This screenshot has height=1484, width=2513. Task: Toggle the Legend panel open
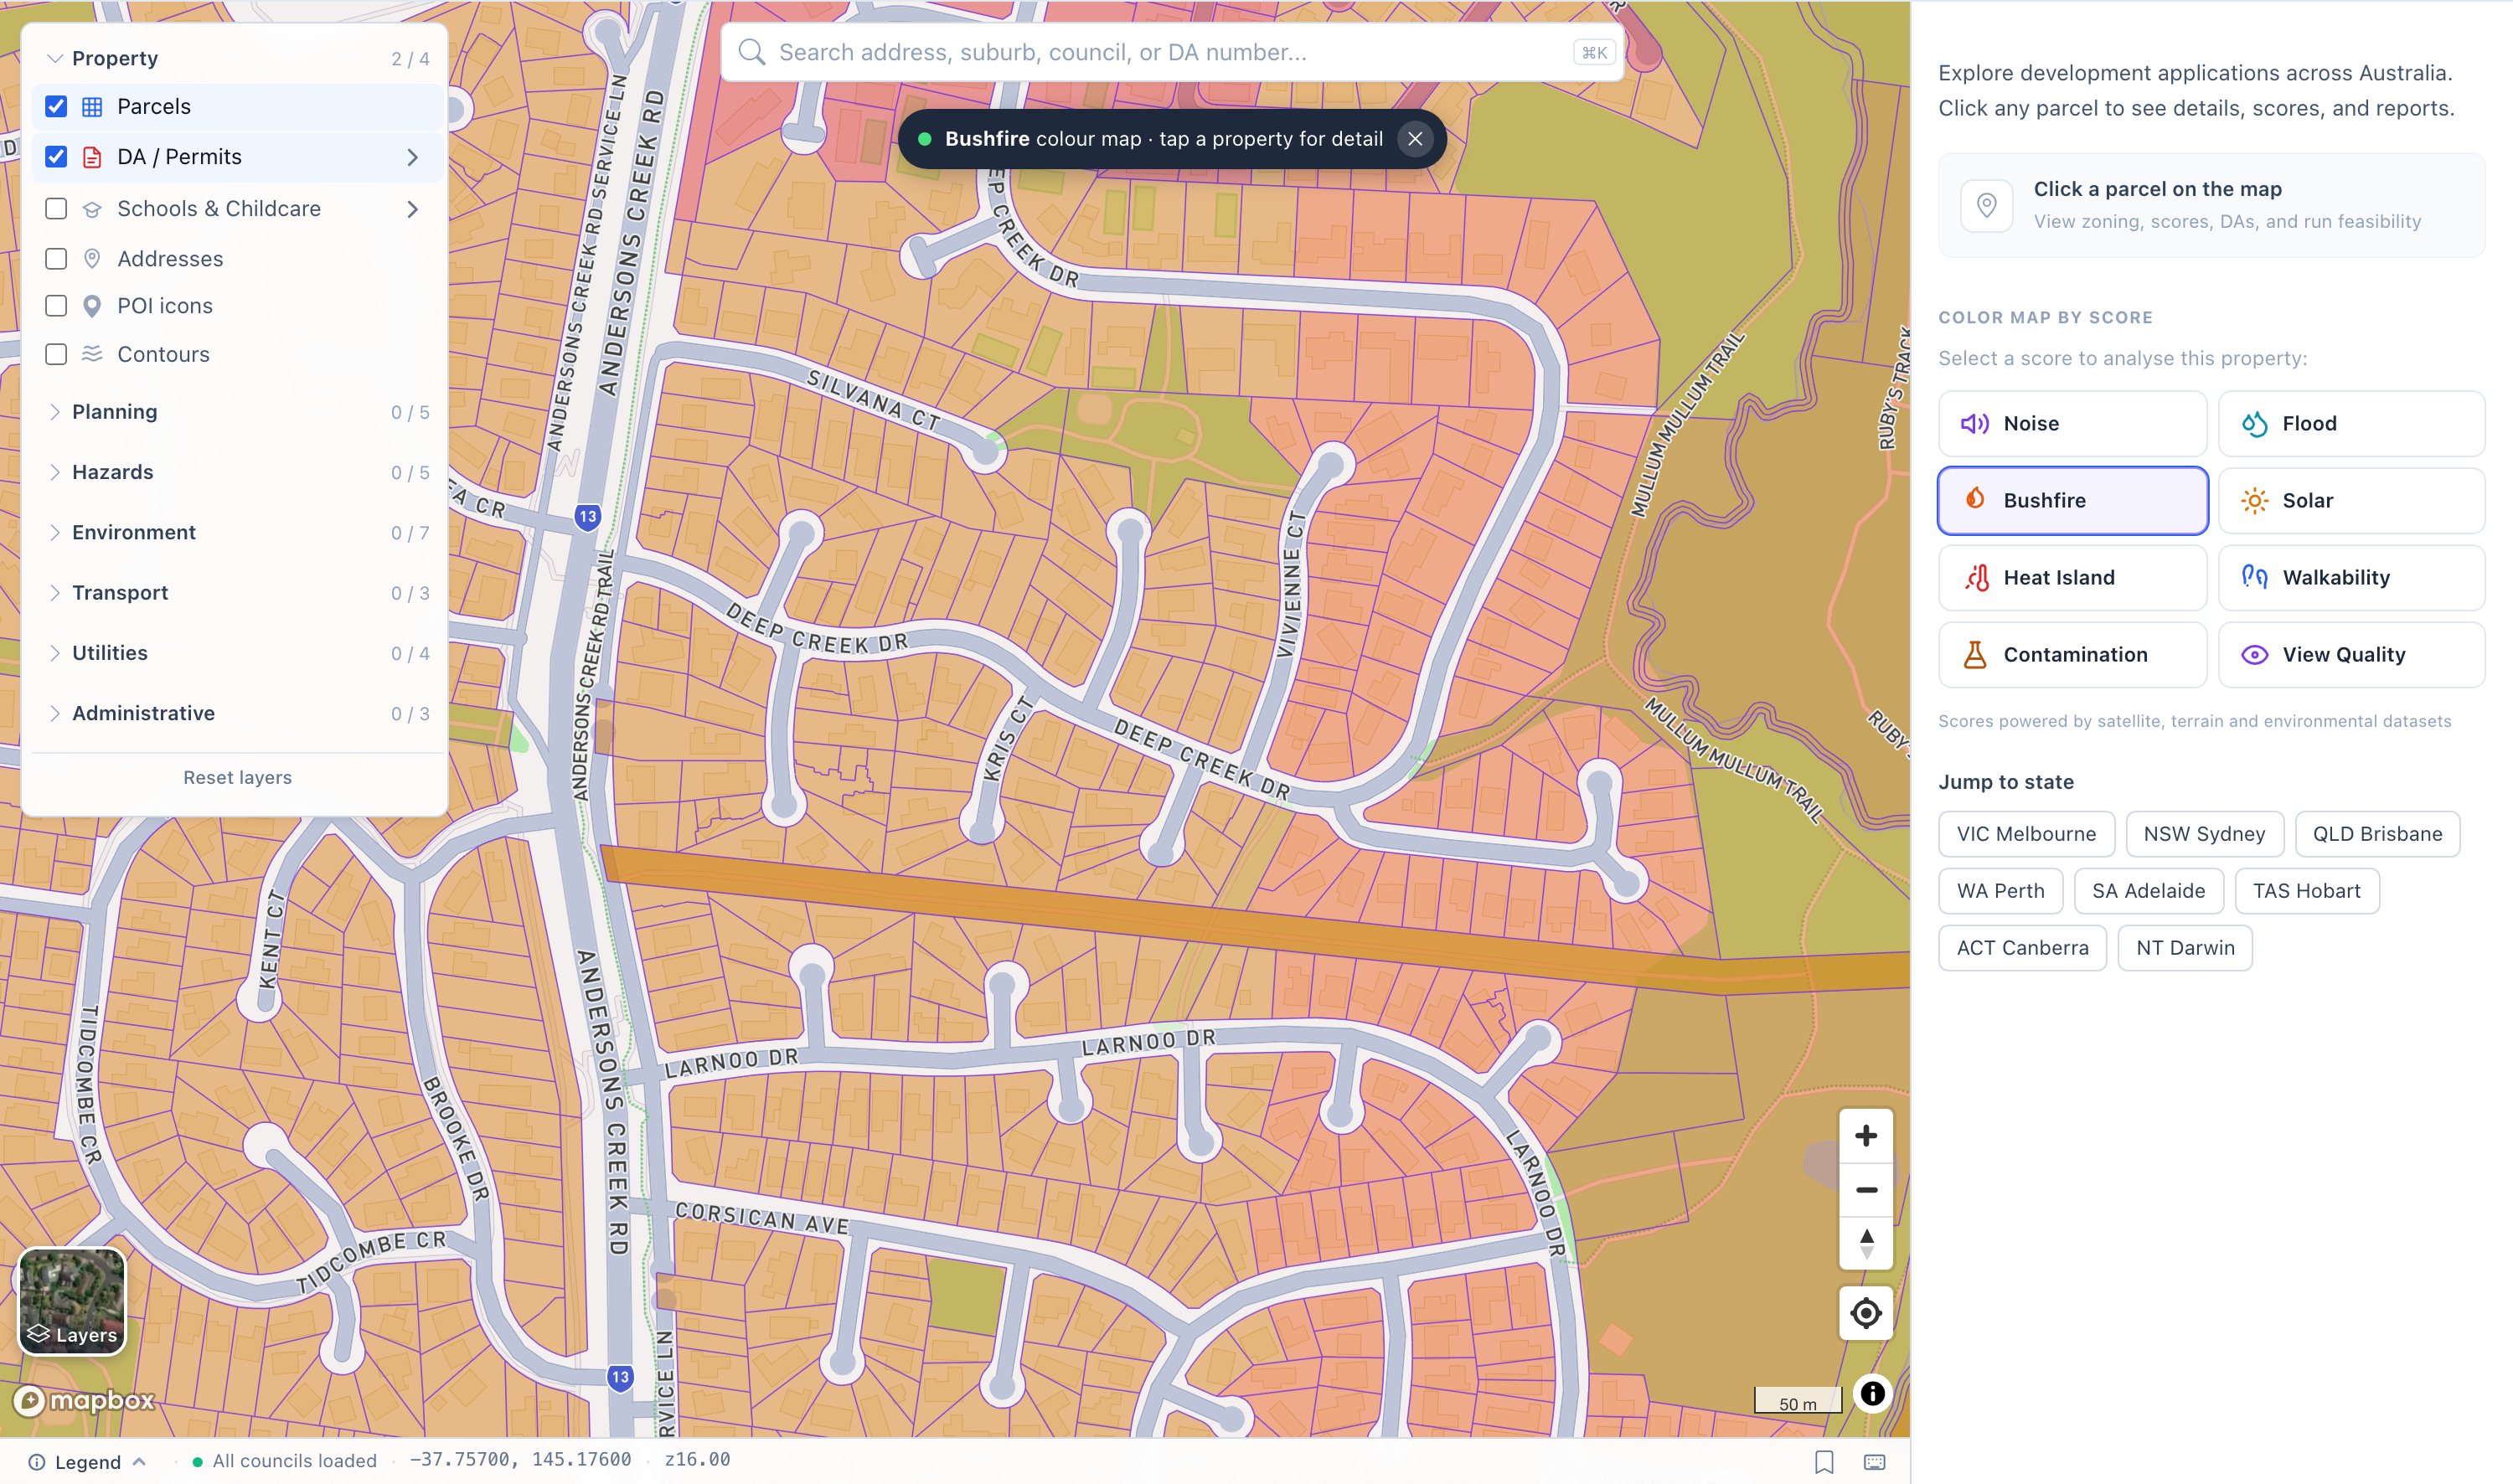click(x=88, y=1462)
